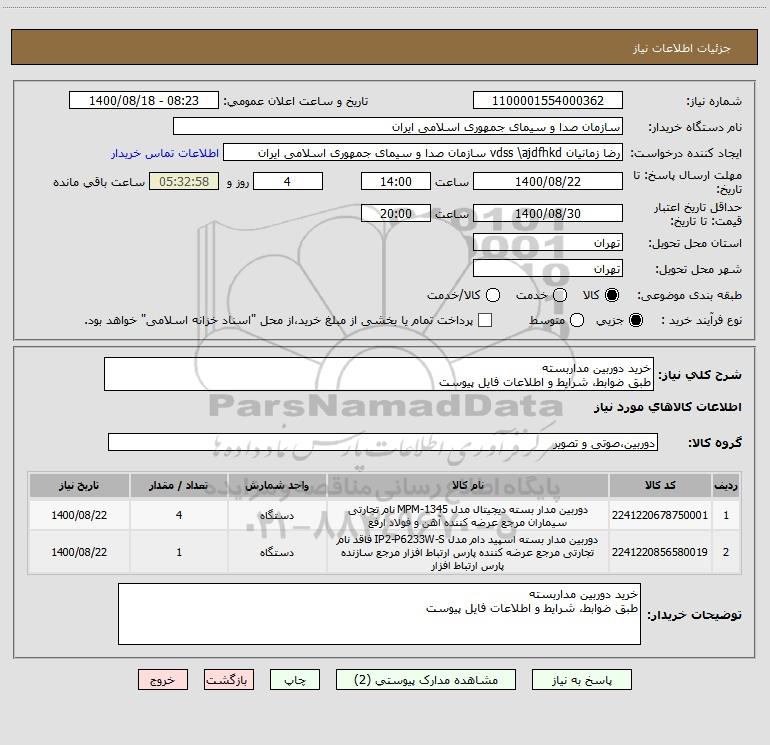The width and height of the screenshot is (770, 745).
Task: Click the بازگشت back button
Action: coord(229,680)
